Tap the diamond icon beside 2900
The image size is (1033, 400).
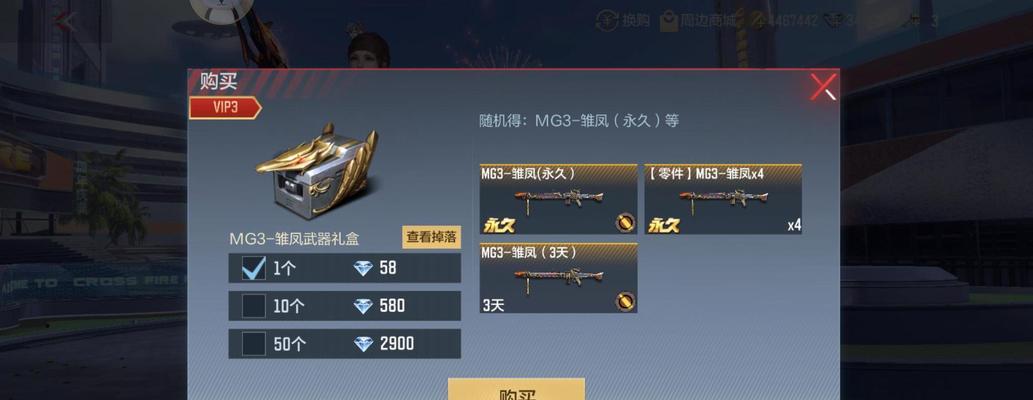coord(363,343)
